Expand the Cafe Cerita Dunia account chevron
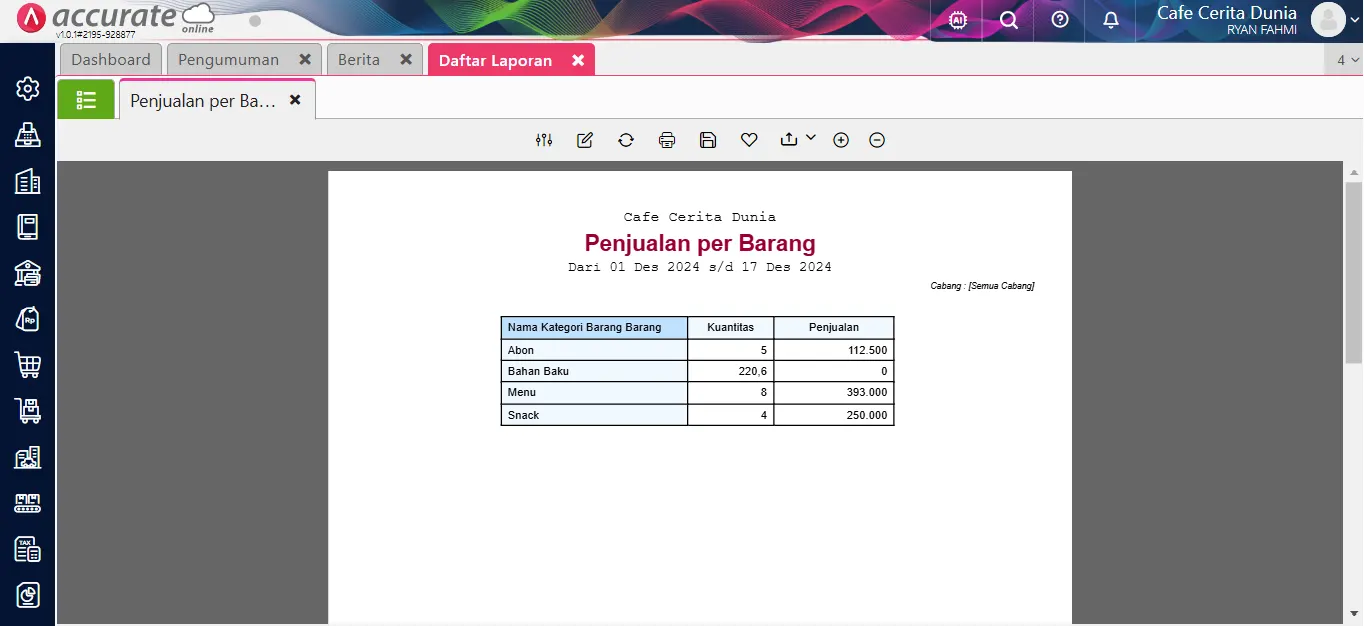1364x626 pixels. (1352, 19)
